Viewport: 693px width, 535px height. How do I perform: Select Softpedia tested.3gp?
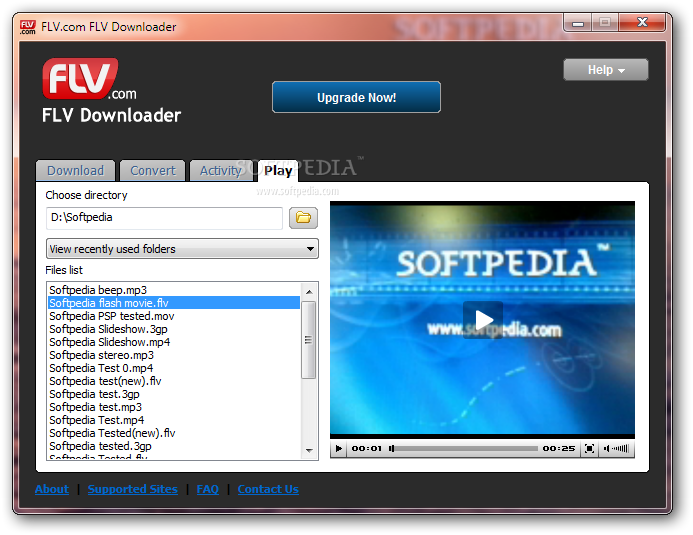174,446
